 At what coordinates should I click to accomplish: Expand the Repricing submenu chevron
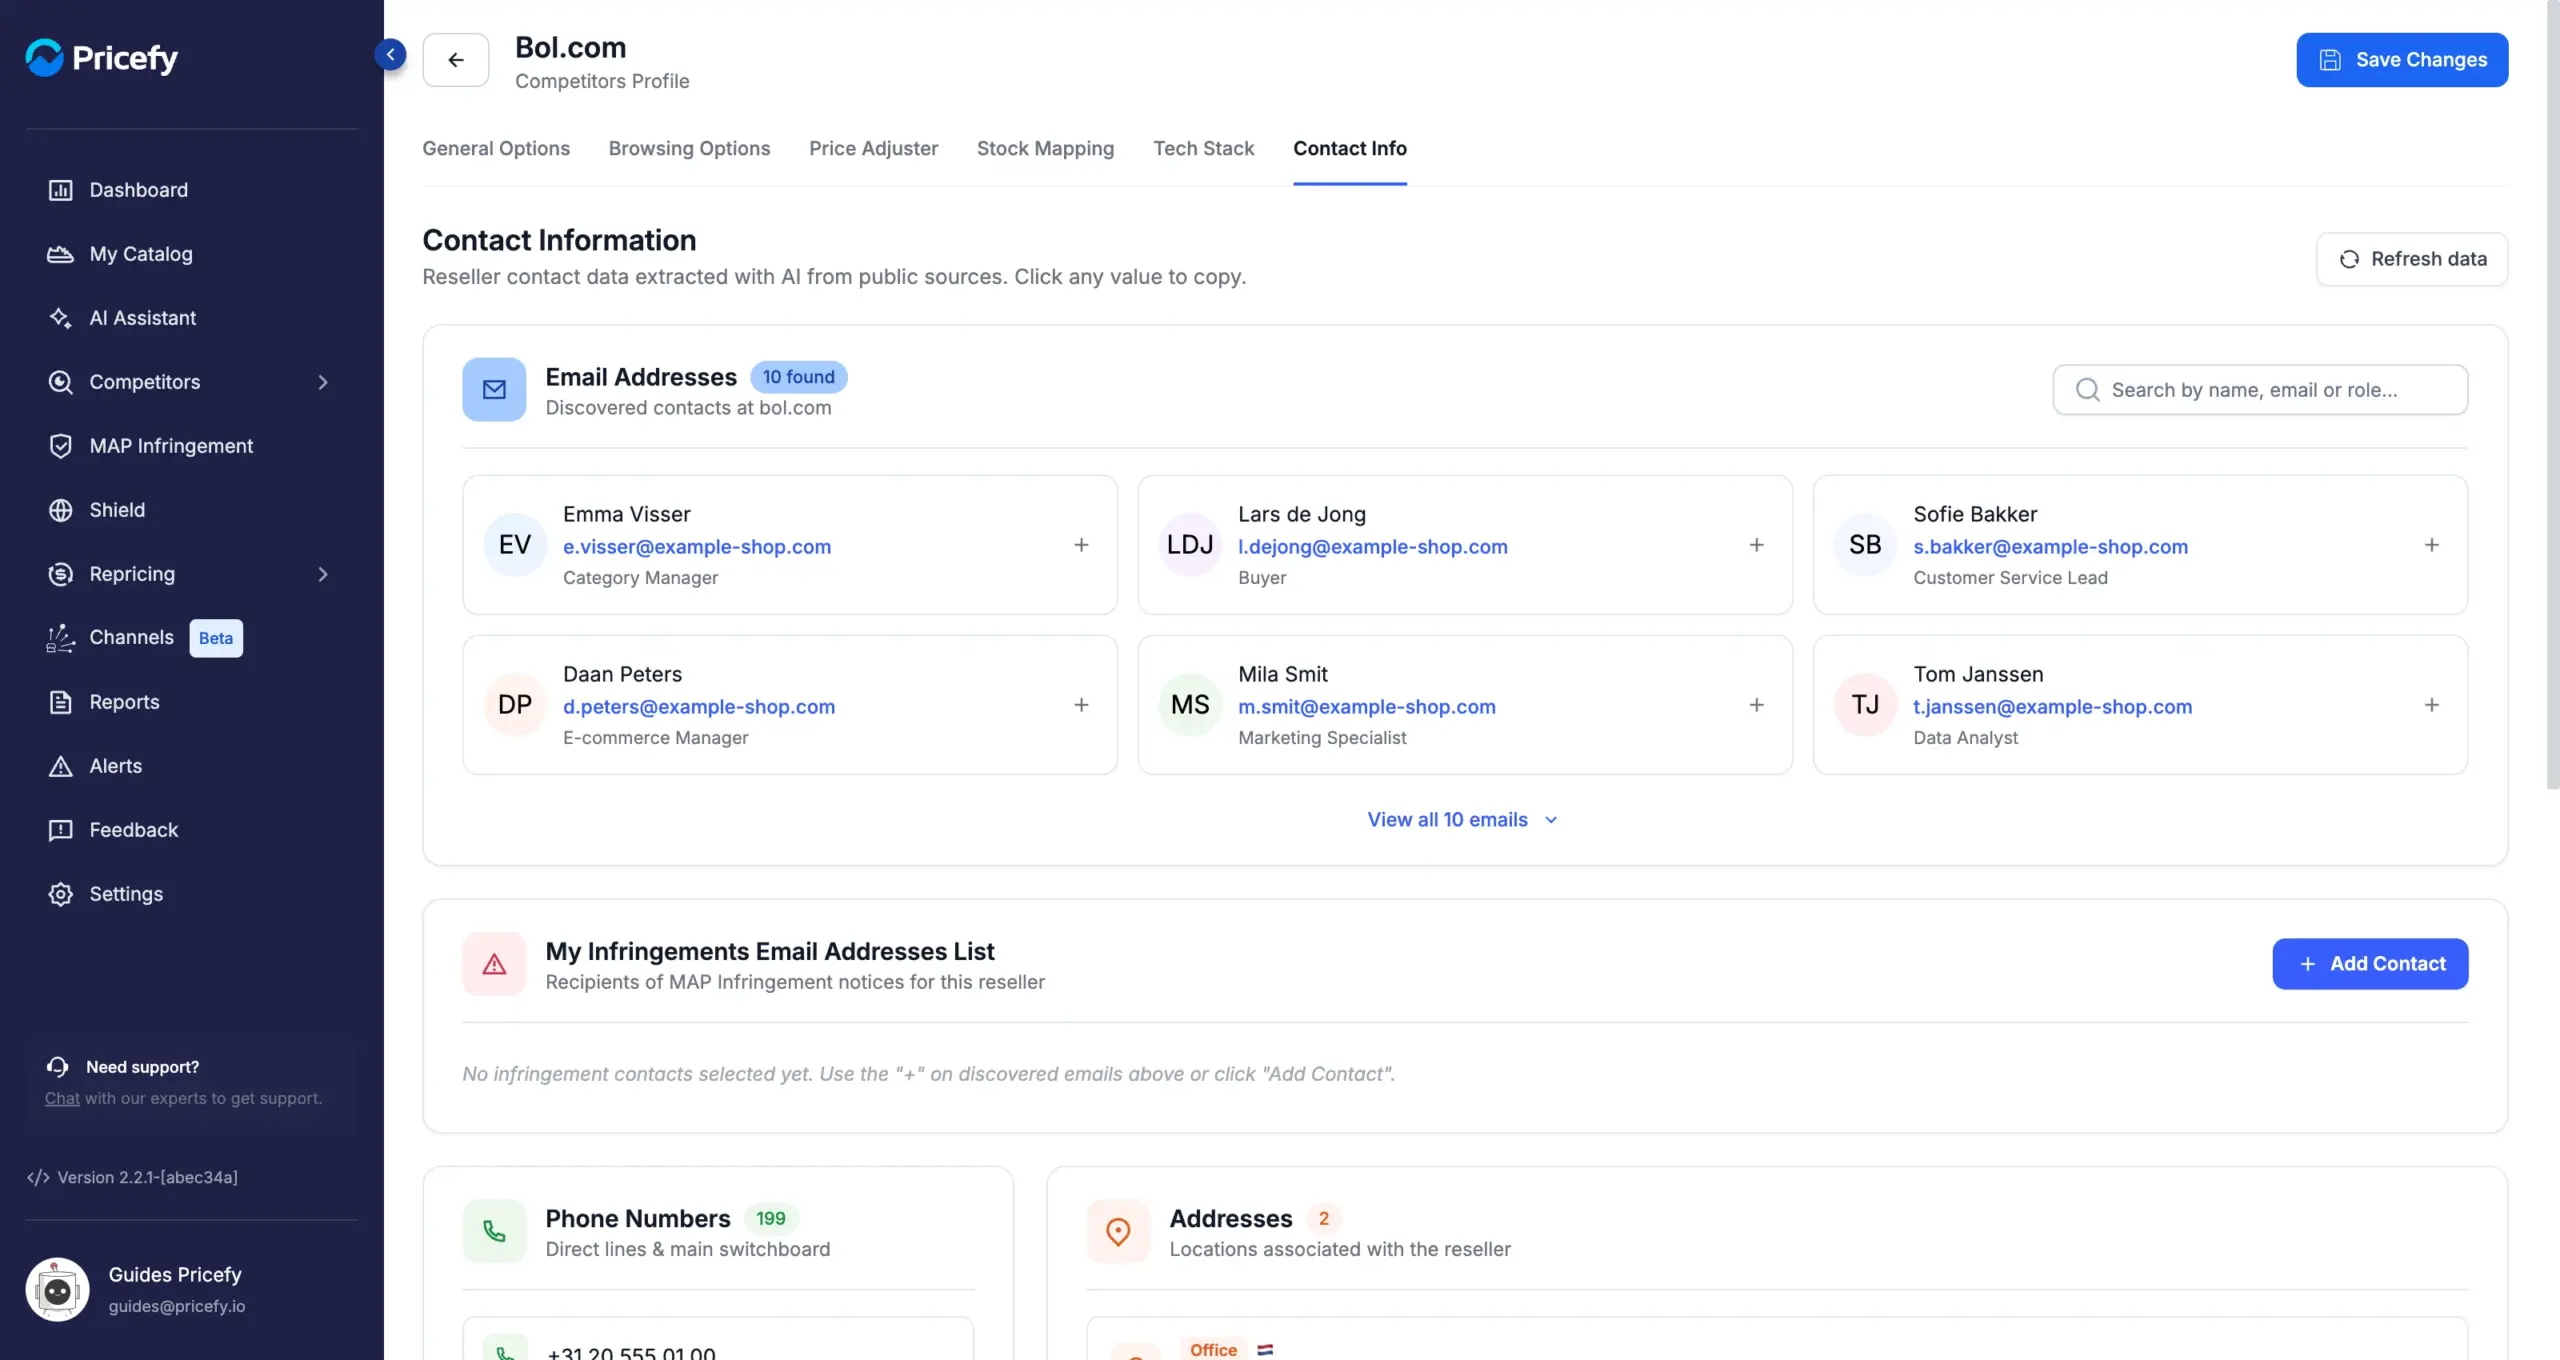point(323,574)
